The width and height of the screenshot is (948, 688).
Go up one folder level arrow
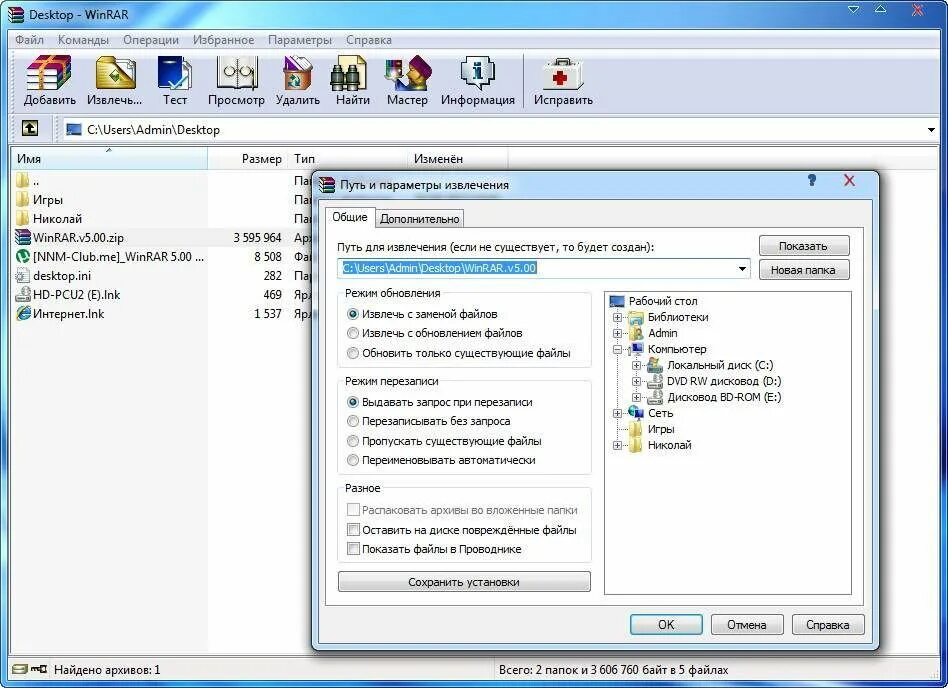30,128
